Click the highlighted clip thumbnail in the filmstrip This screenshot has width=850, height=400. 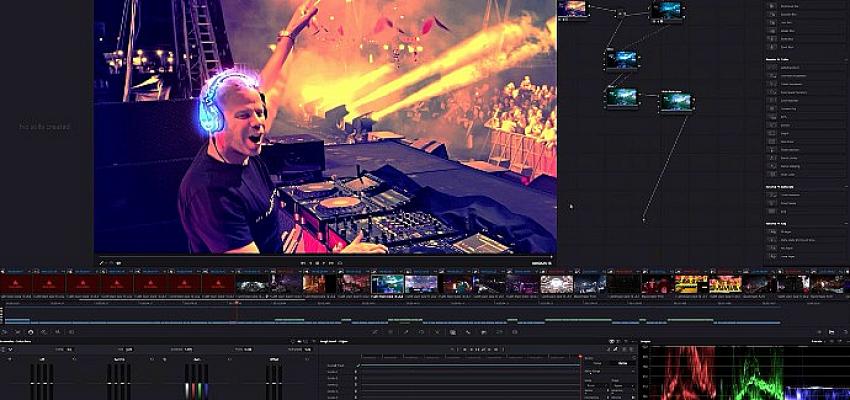pos(388,284)
